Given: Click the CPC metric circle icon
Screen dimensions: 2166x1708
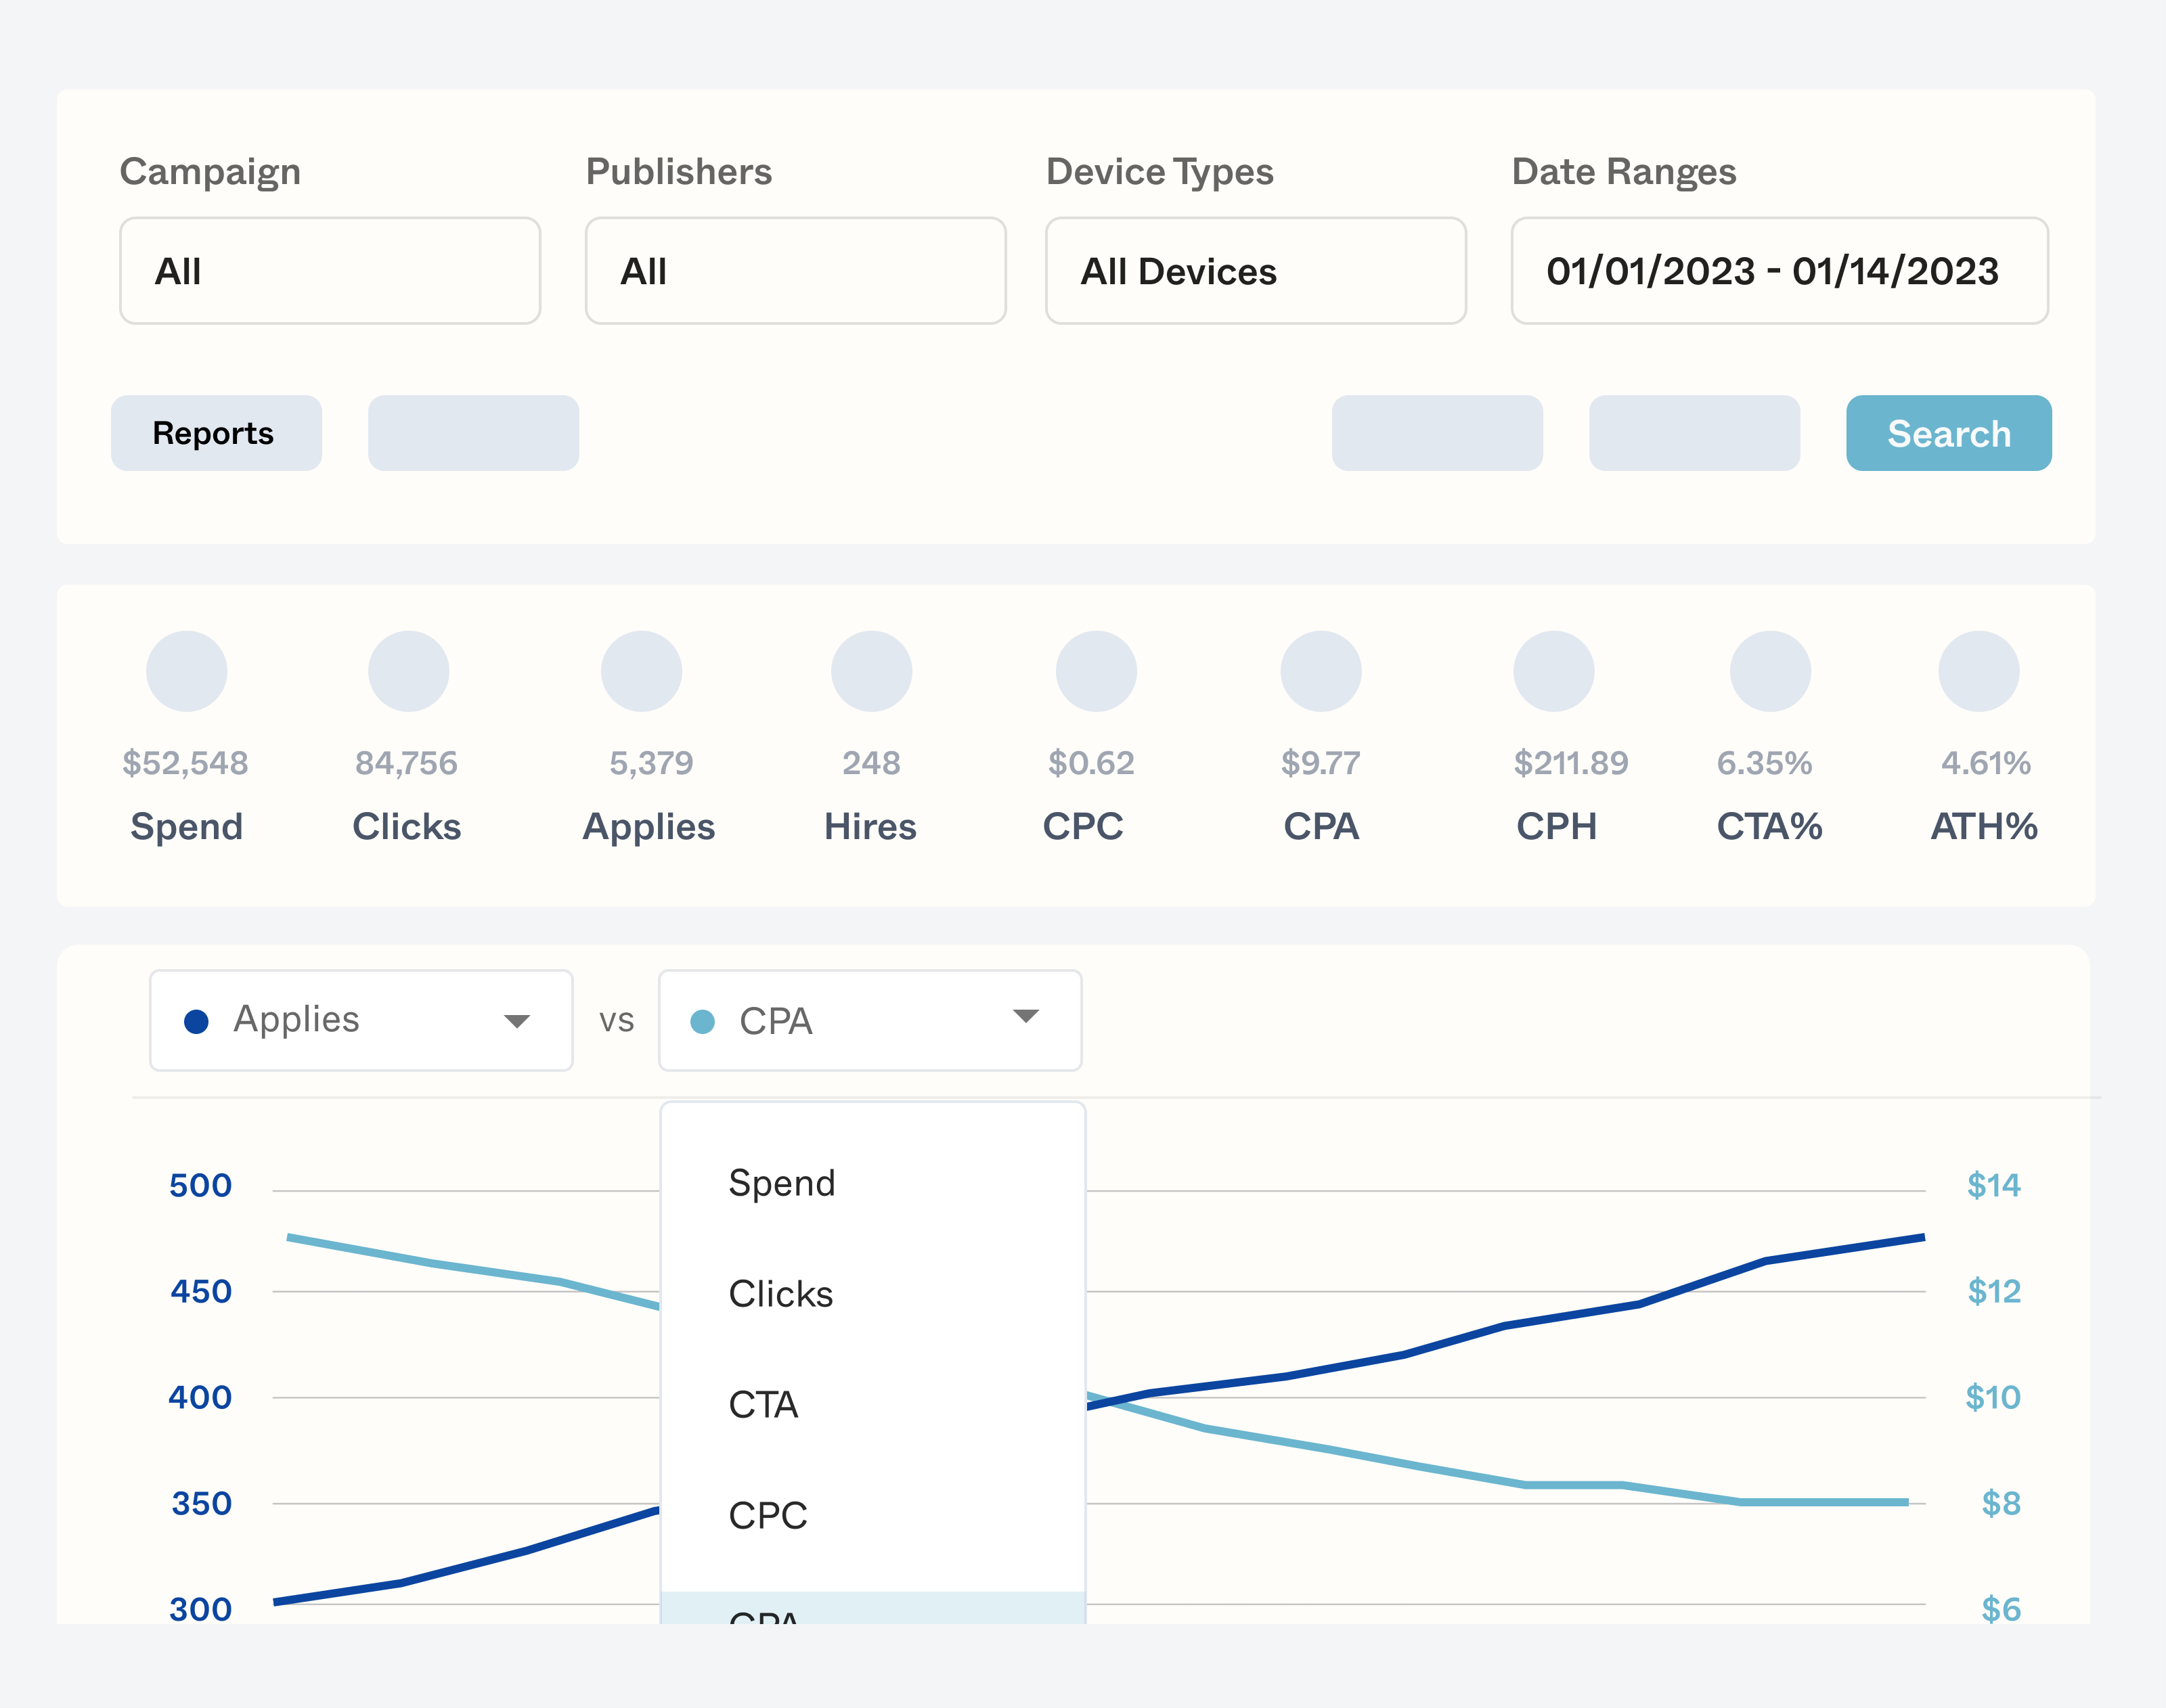Looking at the screenshot, I should [x=1096, y=671].
